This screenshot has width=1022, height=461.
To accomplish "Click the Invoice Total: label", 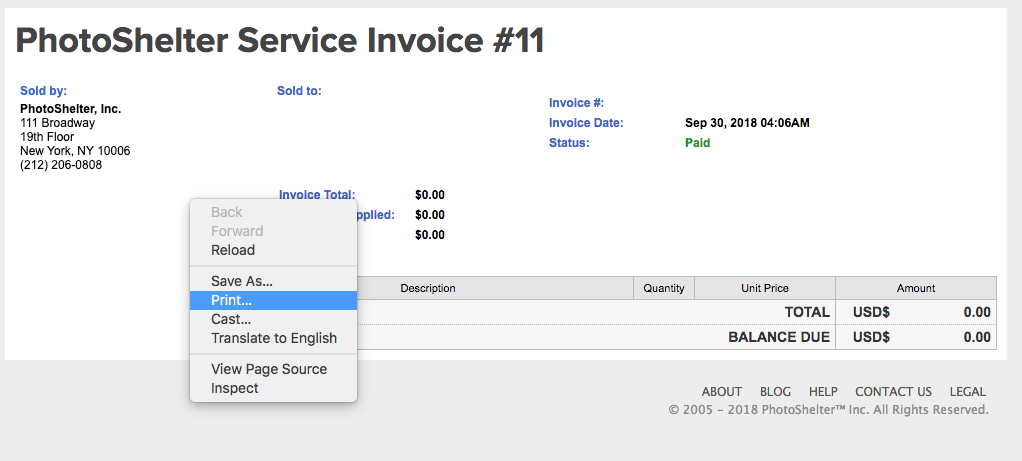I will click(317, 194).
